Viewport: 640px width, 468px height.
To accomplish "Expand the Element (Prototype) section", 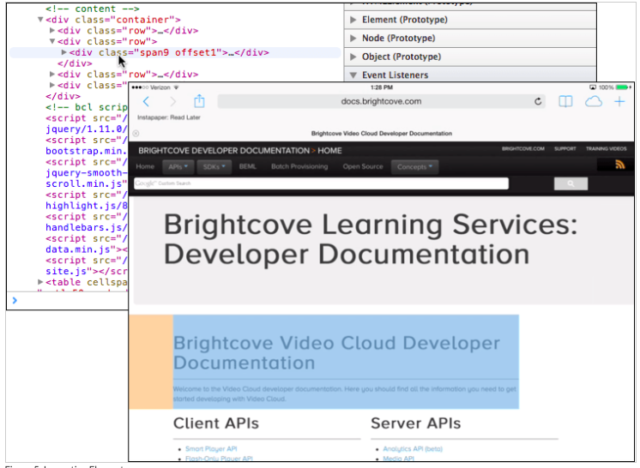I will tap(353, 19).
